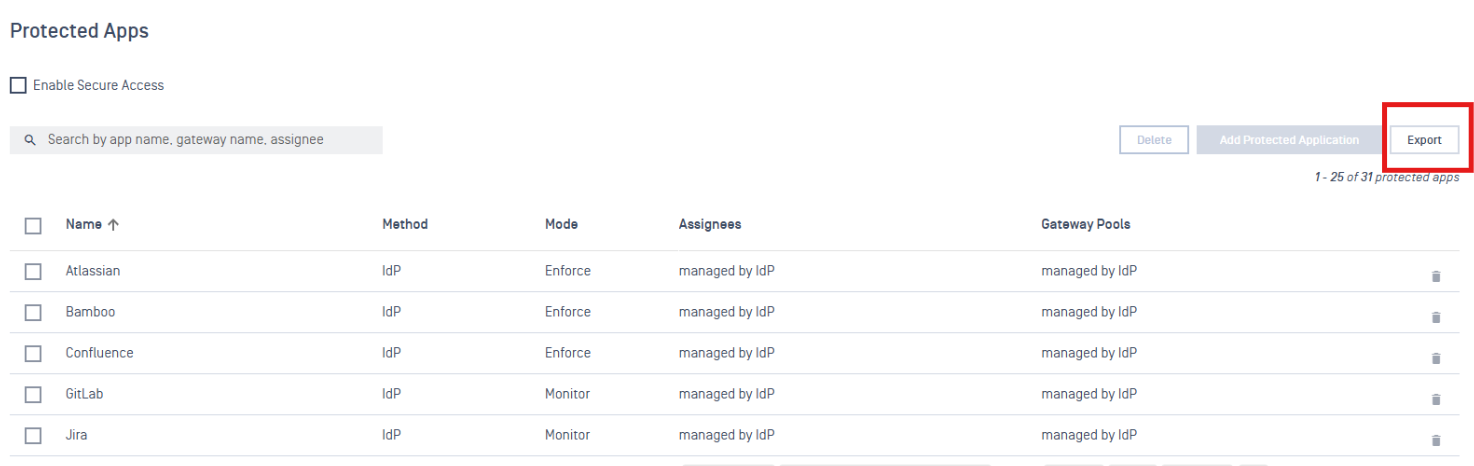Screen dimensions: 1474x466
Task: Check the Bamboo row checkbox
Action: point(33,312)
